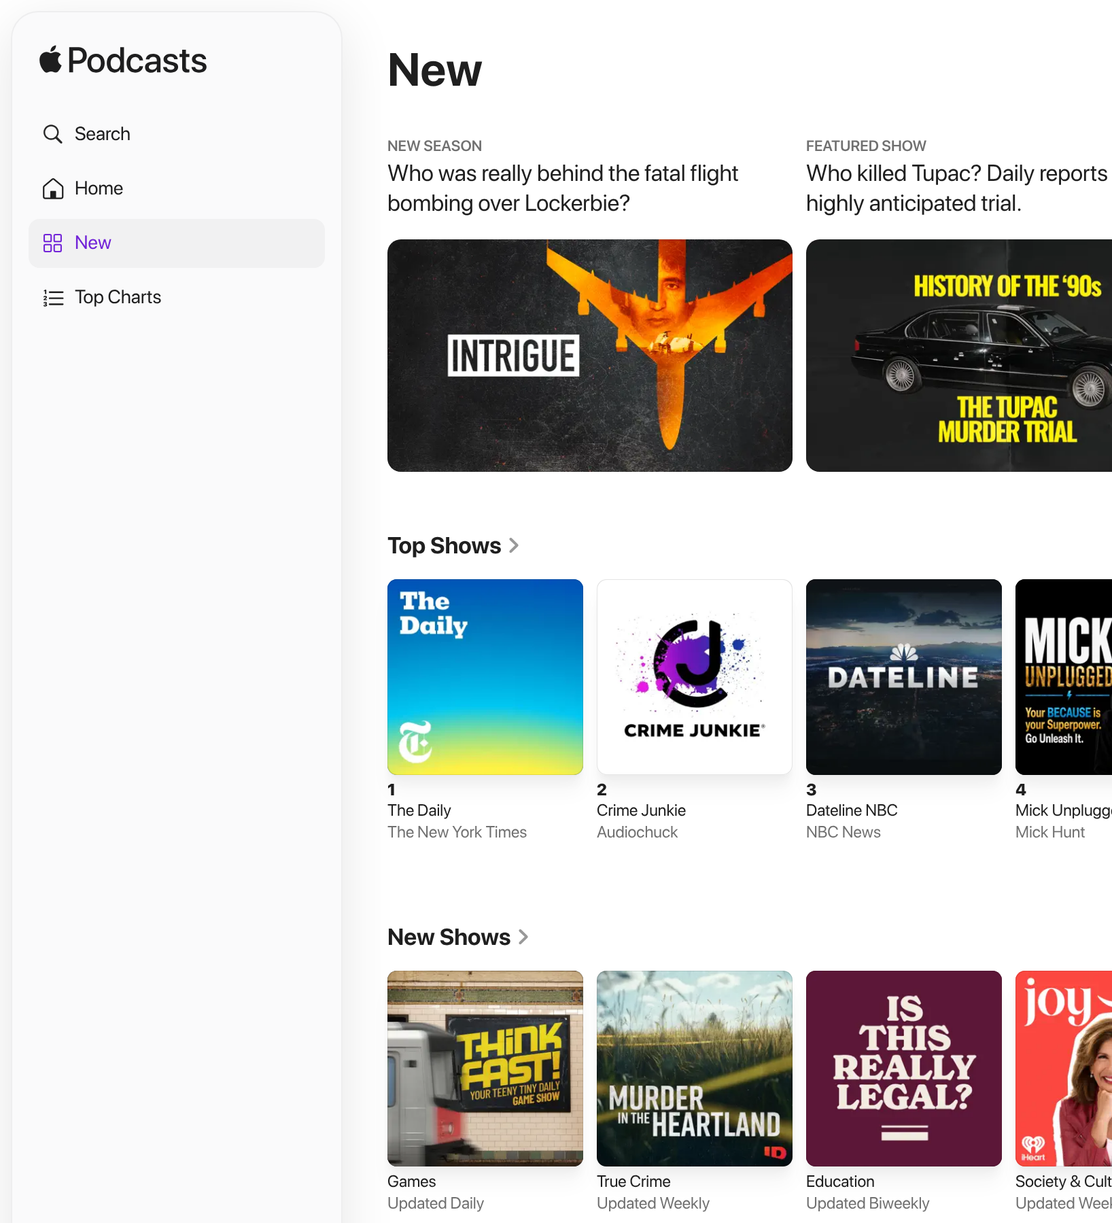Image resolution: width=1112 pixels, height=1223 pixels.
Task: Click 'The New York Times' publisher text
Action: pyautogui.click(x=457, y=832)
